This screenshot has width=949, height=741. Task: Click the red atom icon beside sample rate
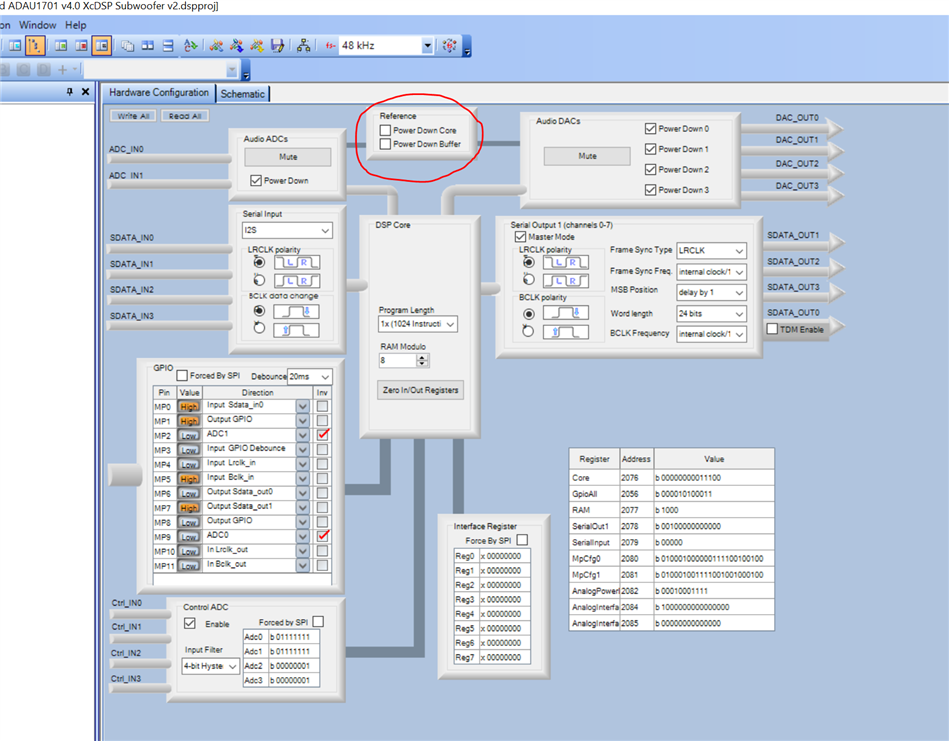tap(450, 45)
